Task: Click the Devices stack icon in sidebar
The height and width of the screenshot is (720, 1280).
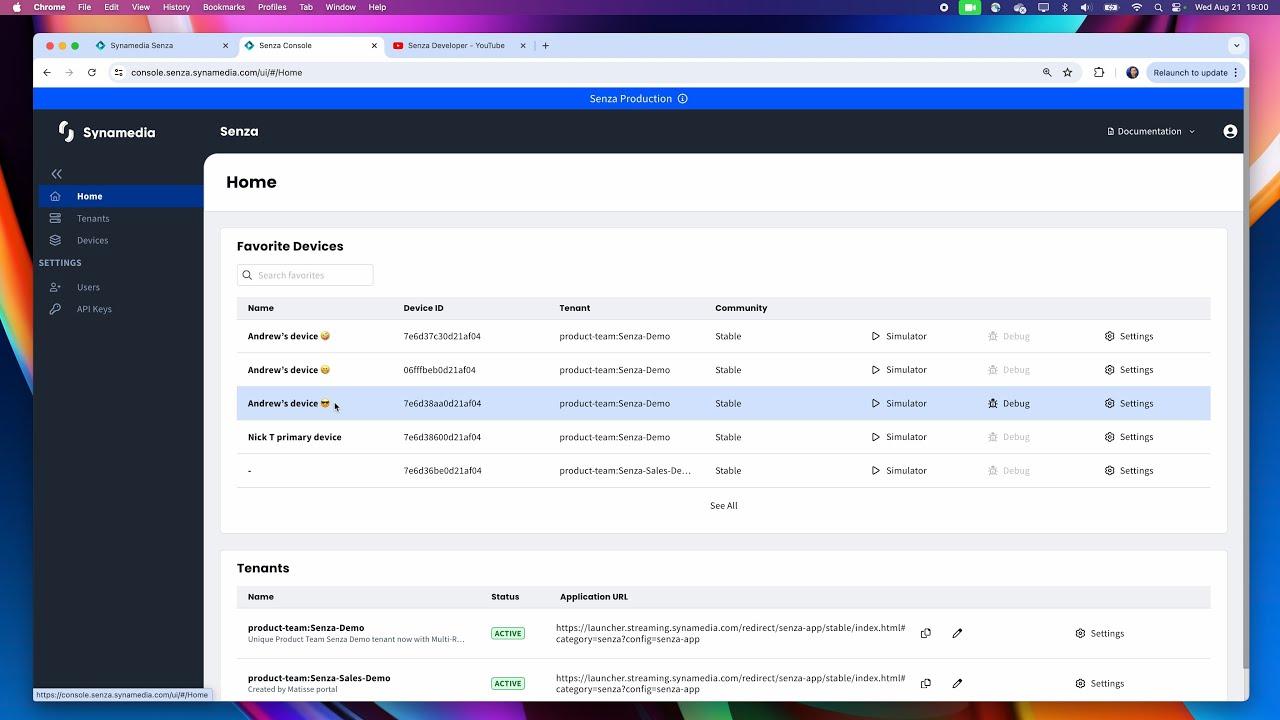Action: [55, 240]
